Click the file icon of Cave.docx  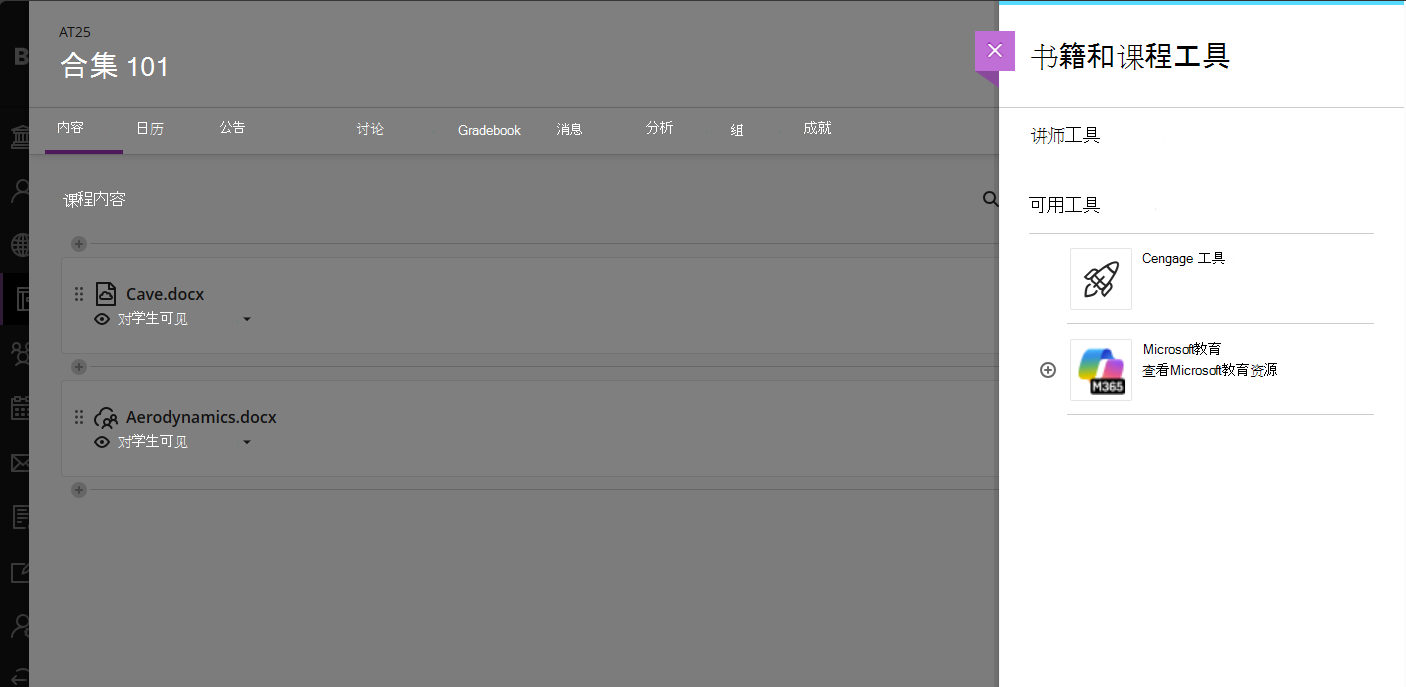106,294
